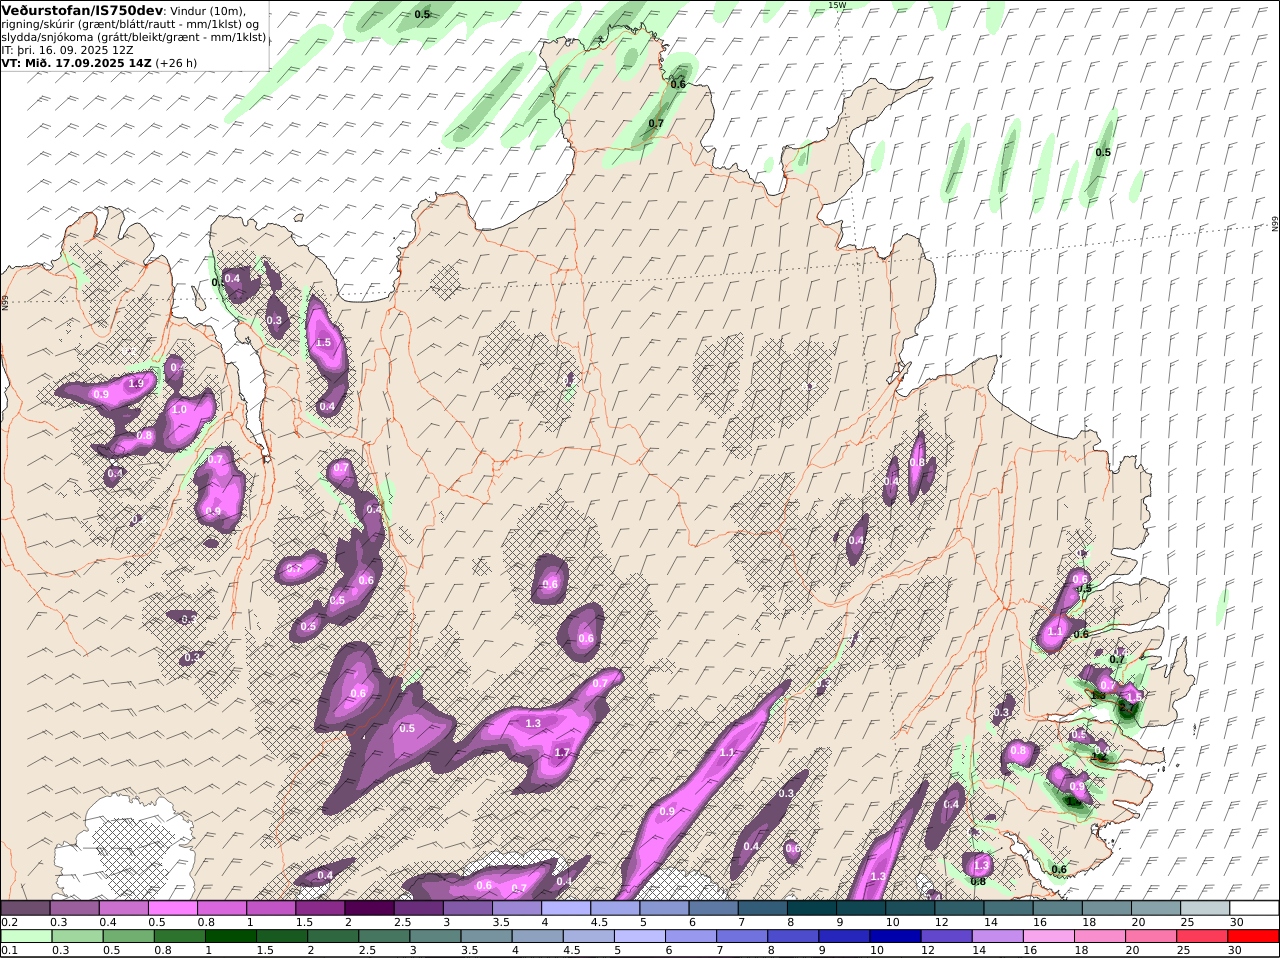Click the 1.7 precipitation value on the map
The height and width of the screenshot is (958, 1280).
click(561, 752)
